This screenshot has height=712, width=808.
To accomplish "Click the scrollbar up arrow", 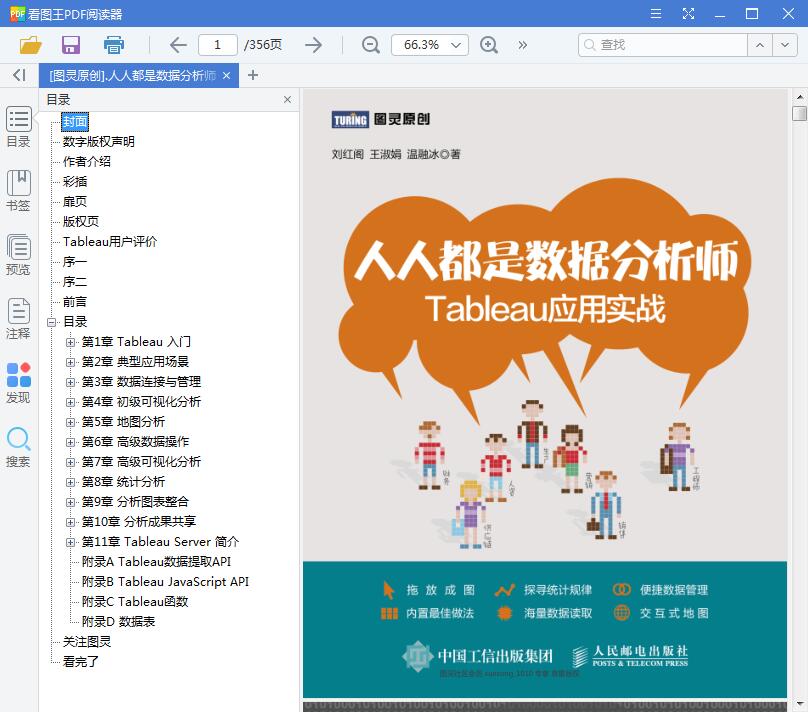I will point(799,96).
